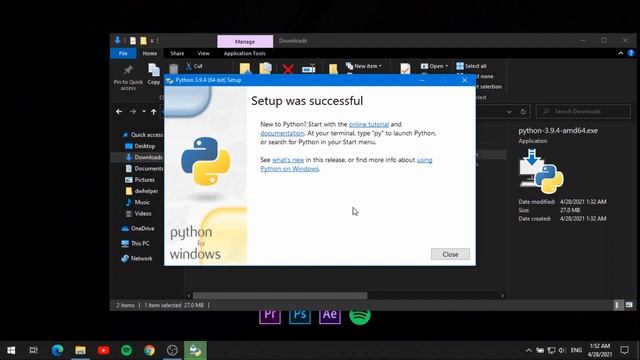The height and width of the screenshot is (360, 640).
Task: Click Select all in ribbon
Action: [471, 66]
